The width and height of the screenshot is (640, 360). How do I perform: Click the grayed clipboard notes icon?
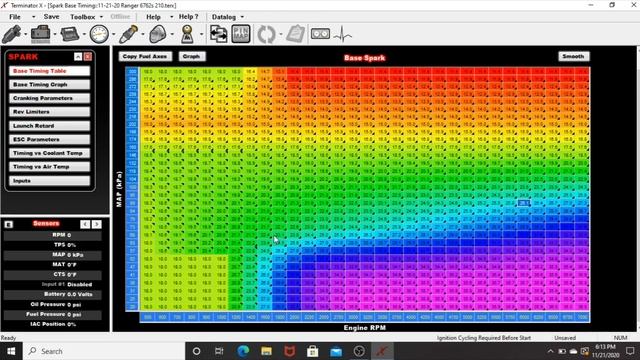pyautogui.click(x=295, y=34)
